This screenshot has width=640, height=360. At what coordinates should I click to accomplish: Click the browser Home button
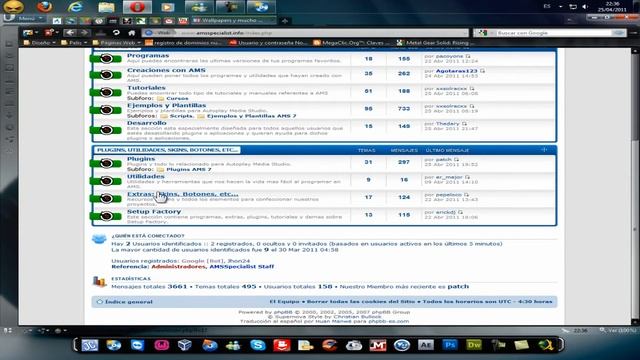(131, 33)
